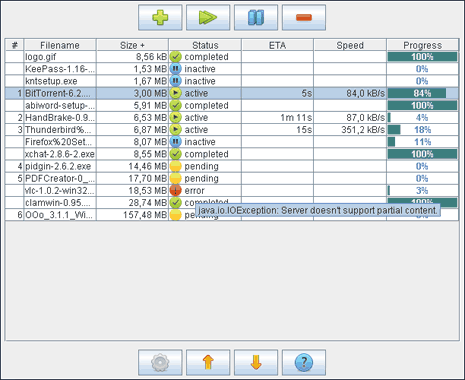Sort by the Filename column header

tap(60, 45)
